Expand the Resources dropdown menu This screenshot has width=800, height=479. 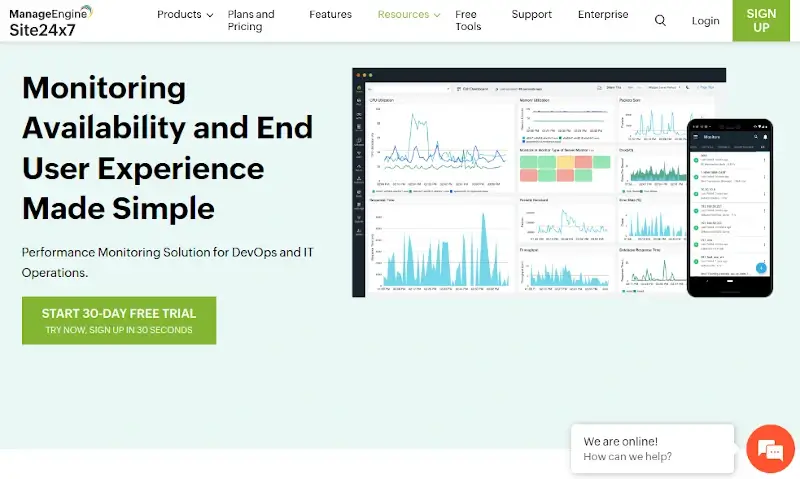409,14
